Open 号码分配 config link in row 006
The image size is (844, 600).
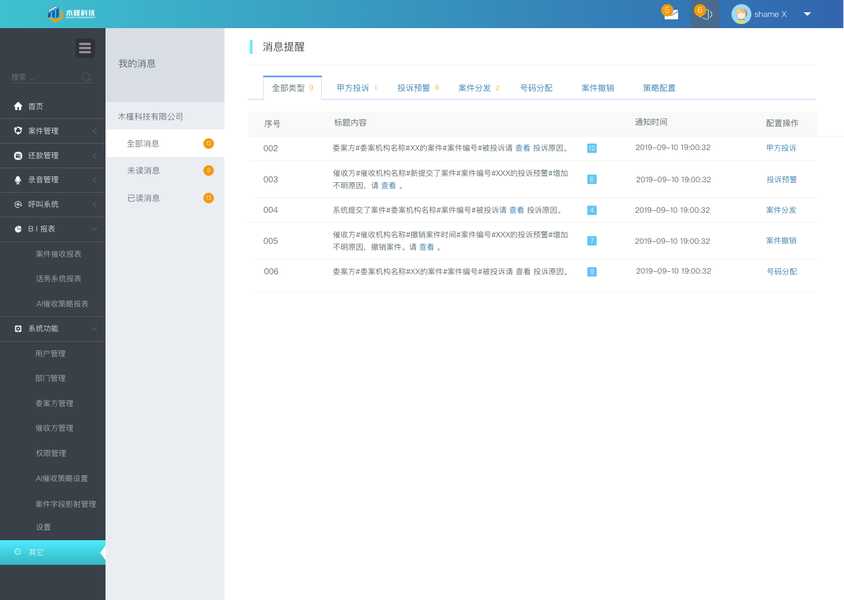coord(782,272)
